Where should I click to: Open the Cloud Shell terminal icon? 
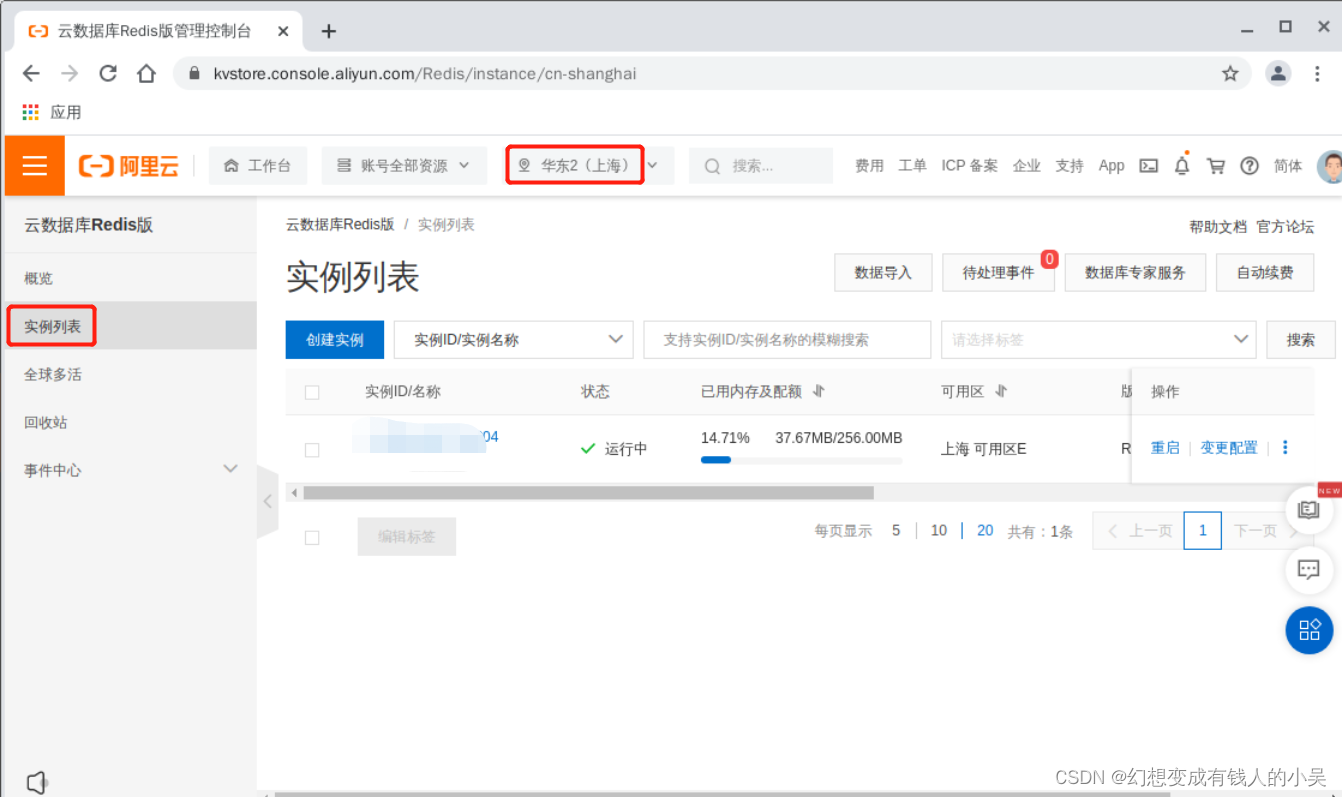click(1149, 166)
